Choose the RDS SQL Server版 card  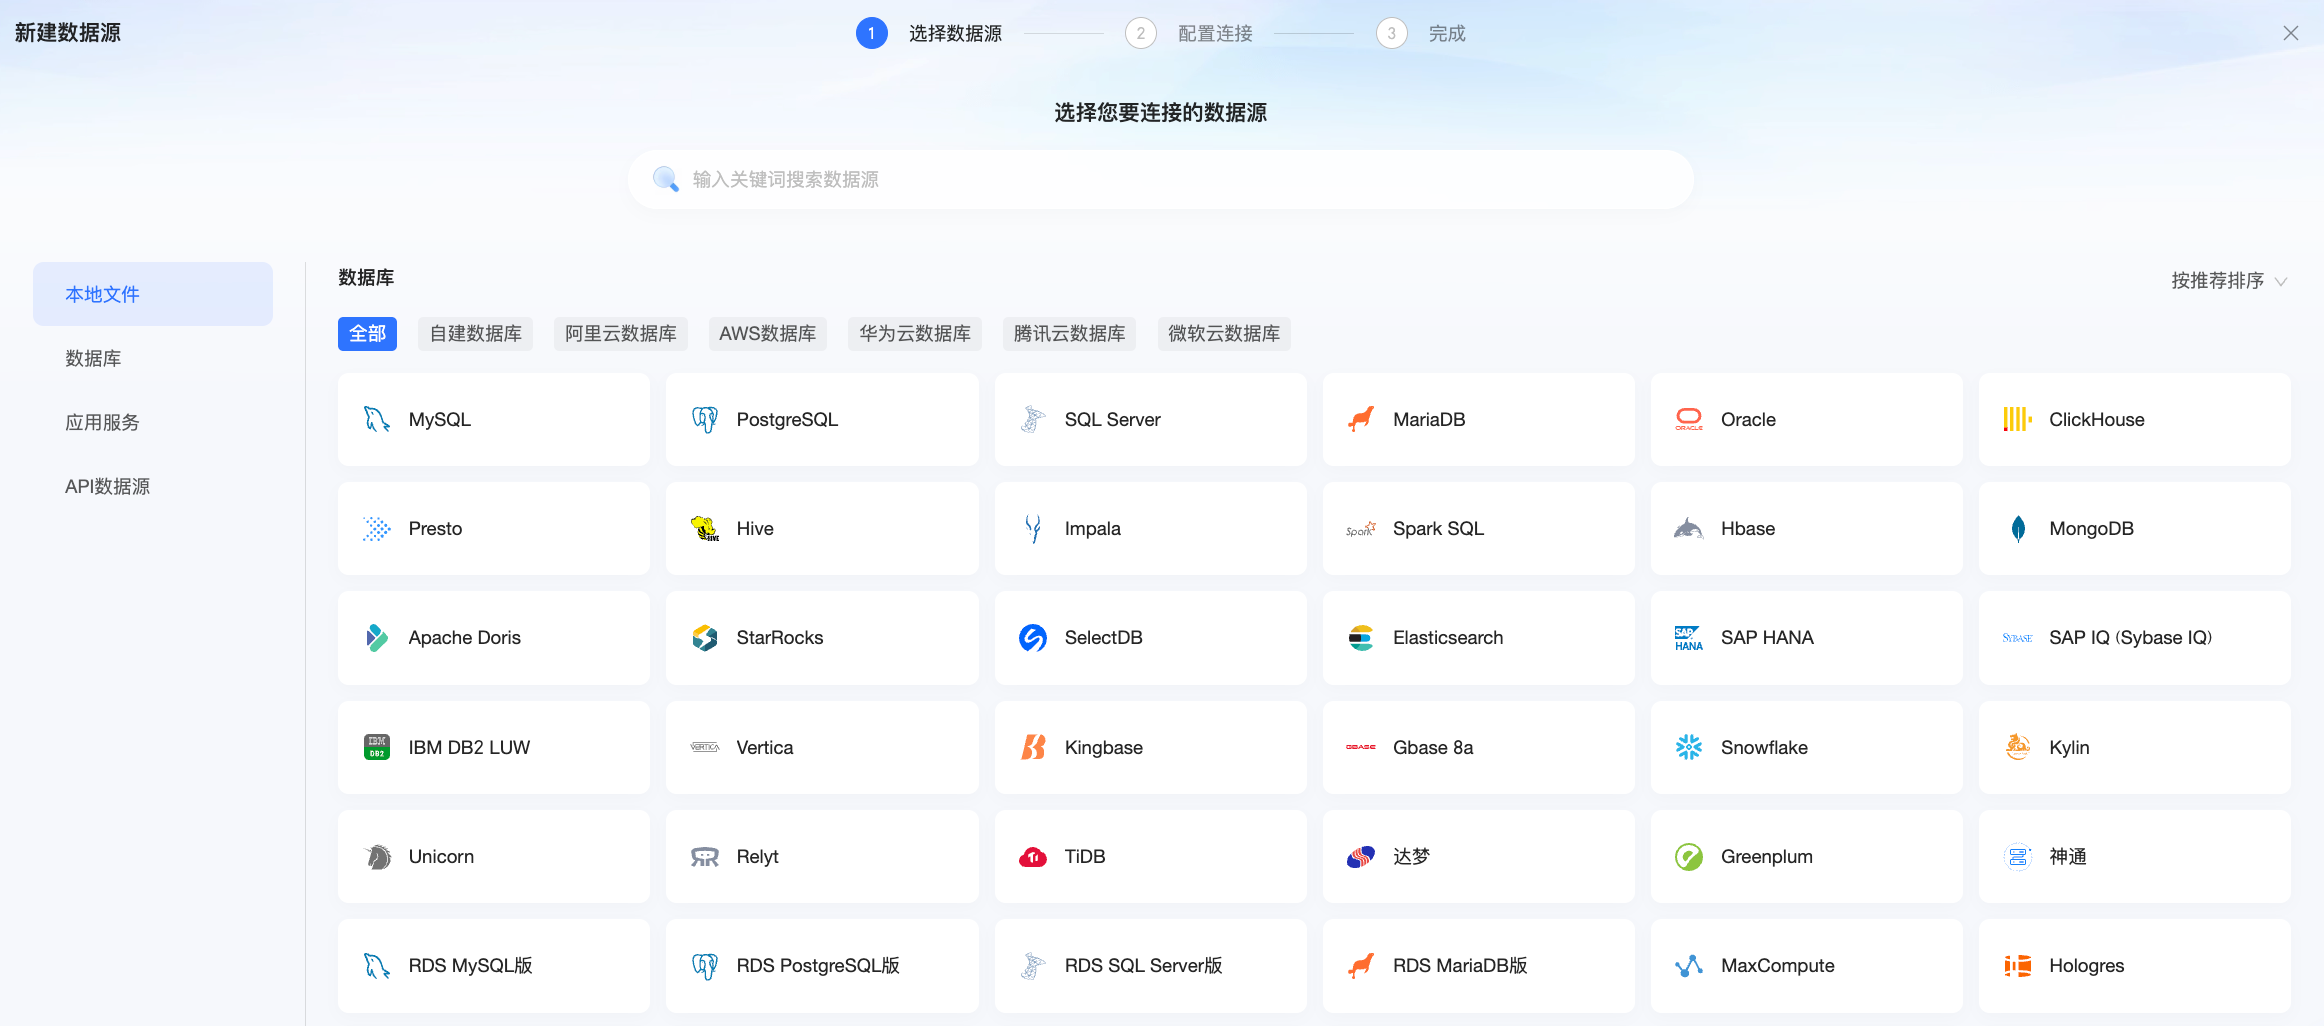pos(1150,966)
